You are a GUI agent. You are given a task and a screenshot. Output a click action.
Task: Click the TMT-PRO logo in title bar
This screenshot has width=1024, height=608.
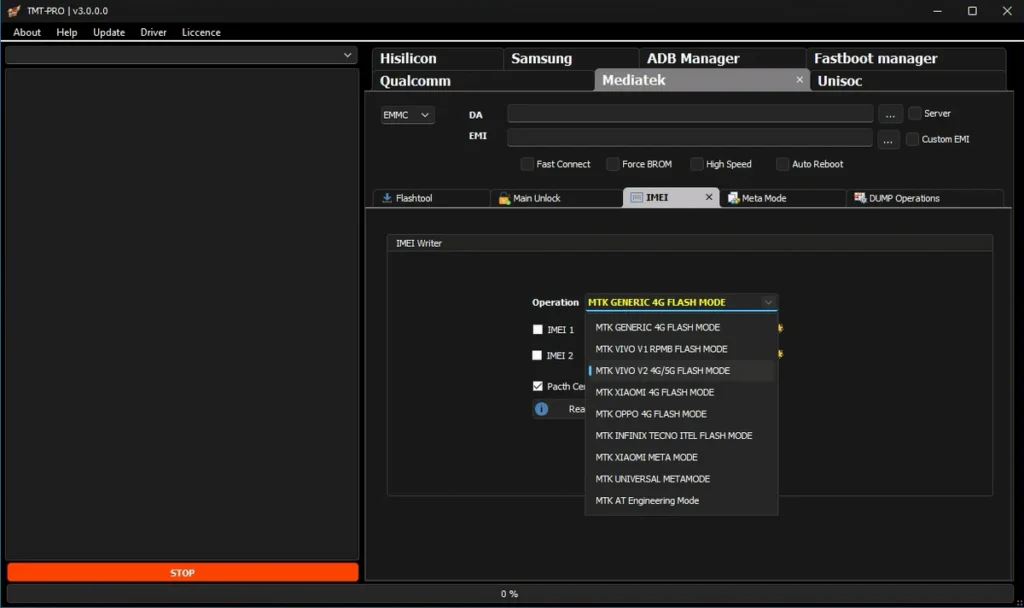[x=12, y=11]
